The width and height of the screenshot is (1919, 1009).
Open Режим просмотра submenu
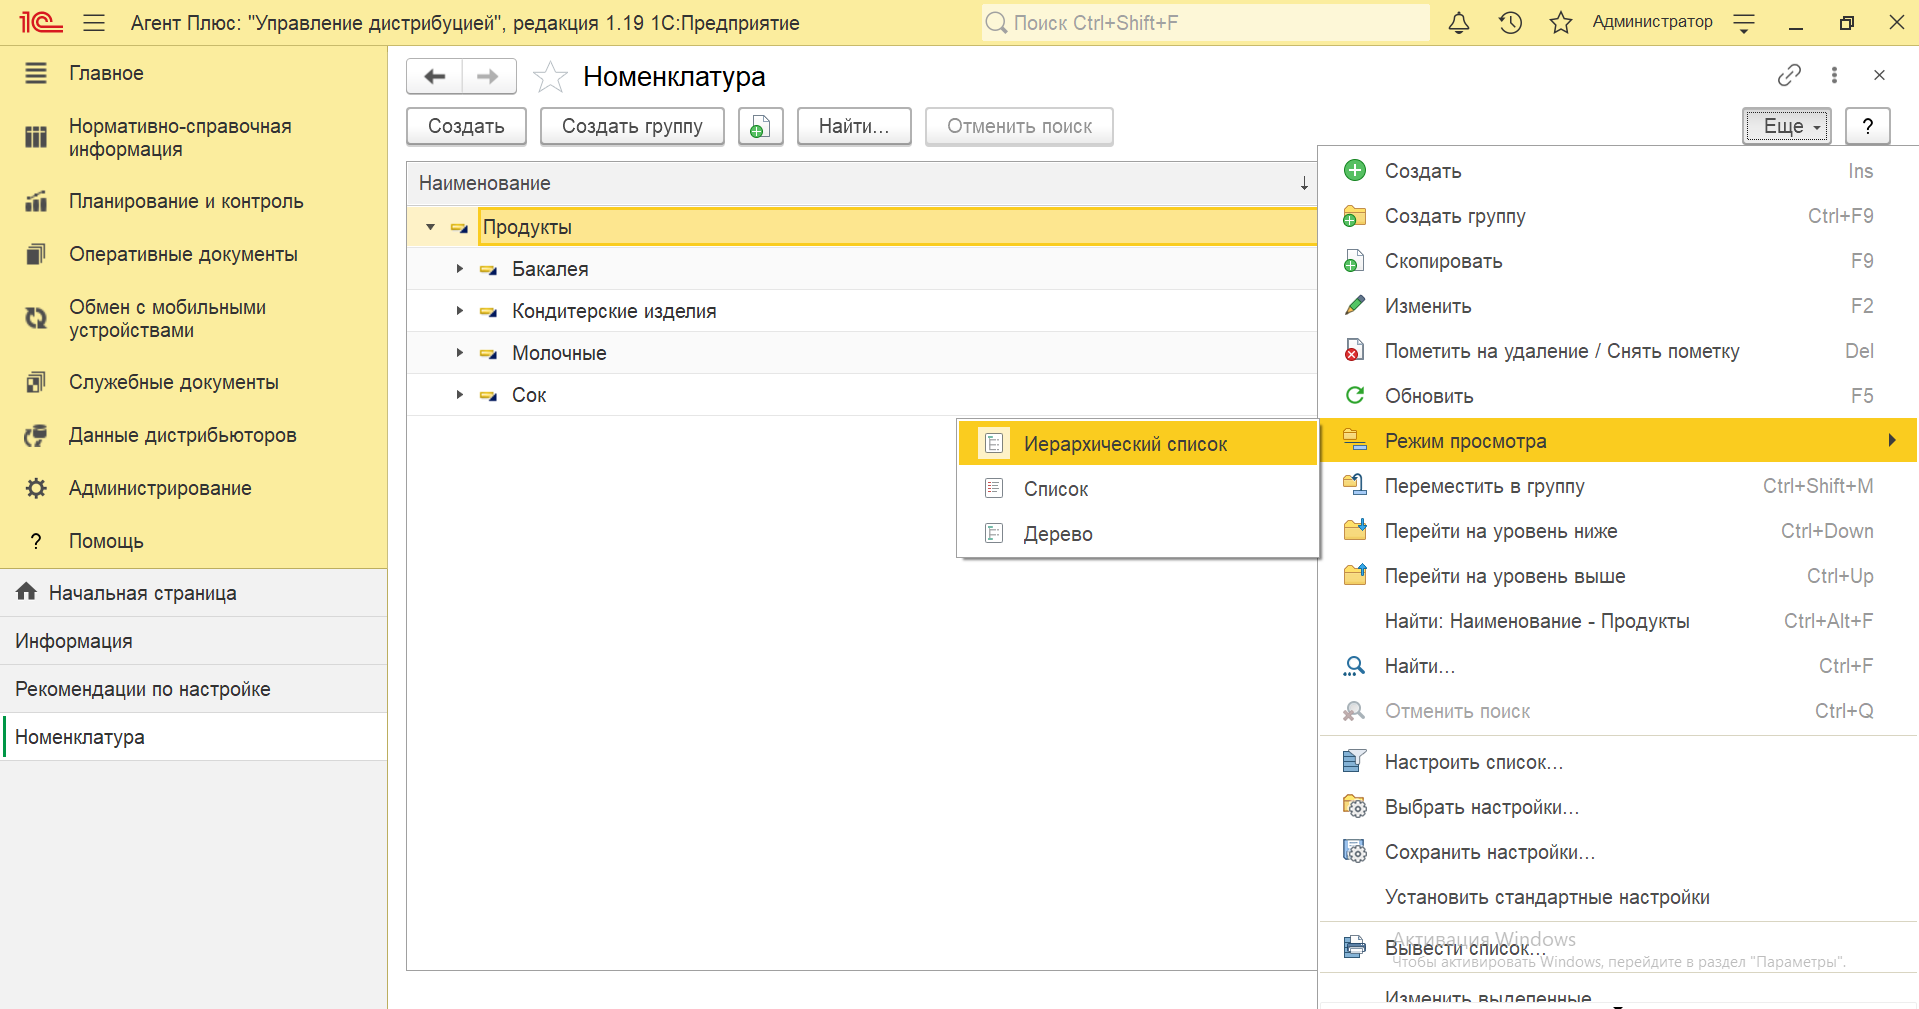1619,441
